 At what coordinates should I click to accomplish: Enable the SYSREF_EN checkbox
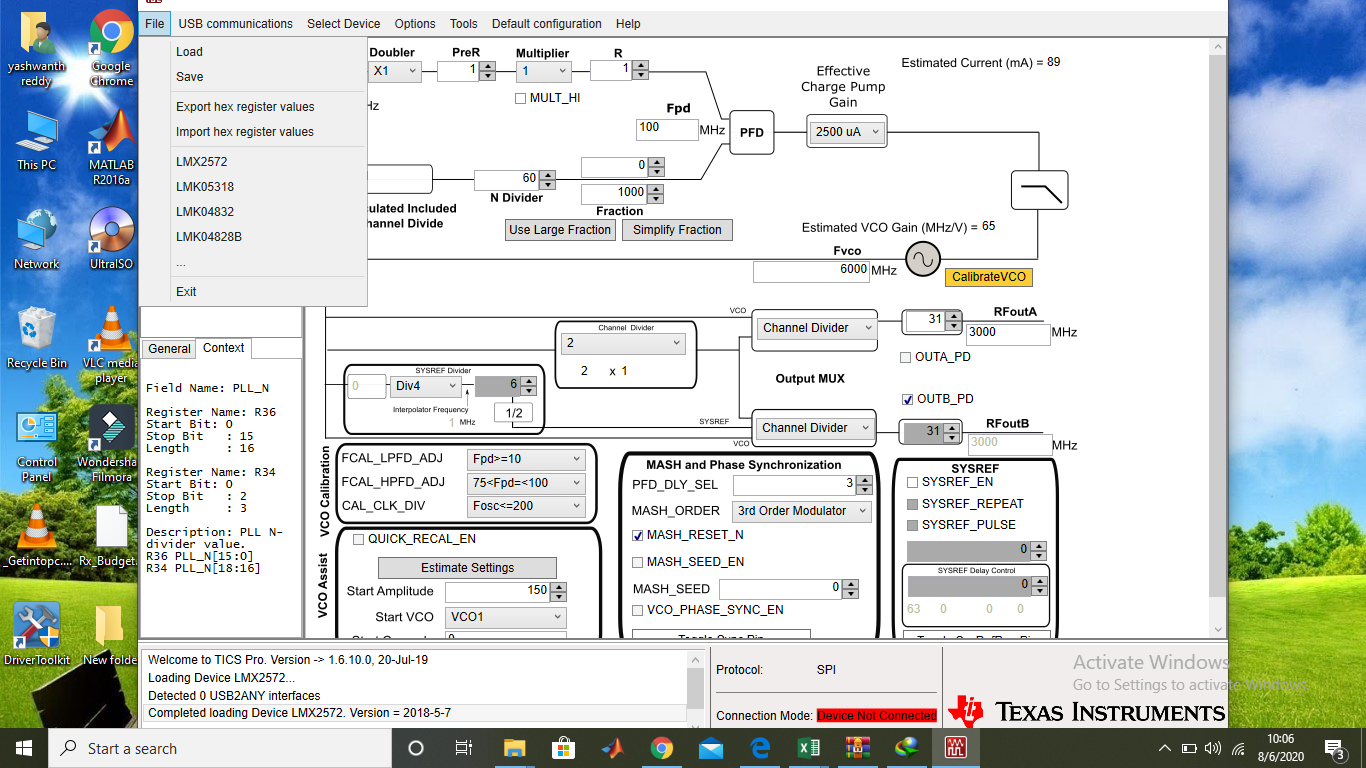click(x=912, y=482)
